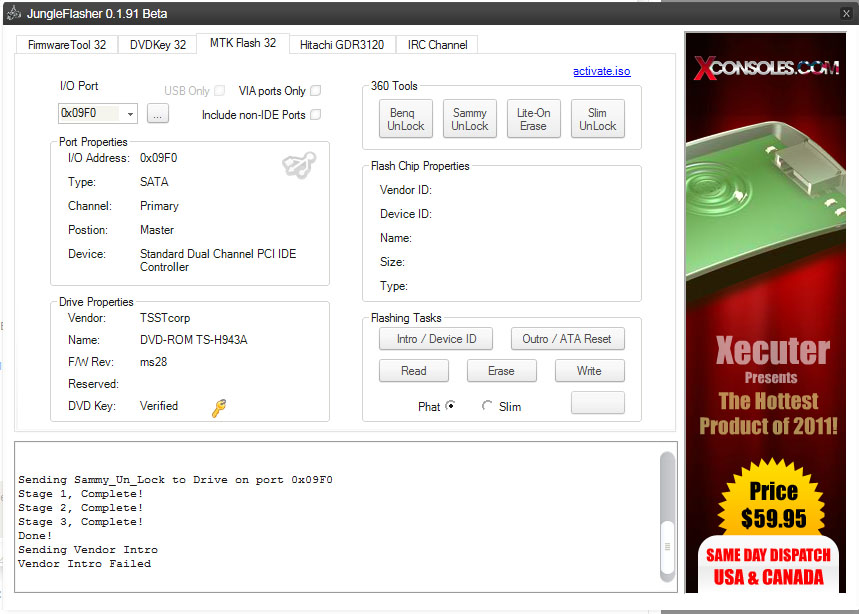Click the Standard Dual Channel PCI IDE Controller text
Screen dimensions: 859x614
pos(218,261)
